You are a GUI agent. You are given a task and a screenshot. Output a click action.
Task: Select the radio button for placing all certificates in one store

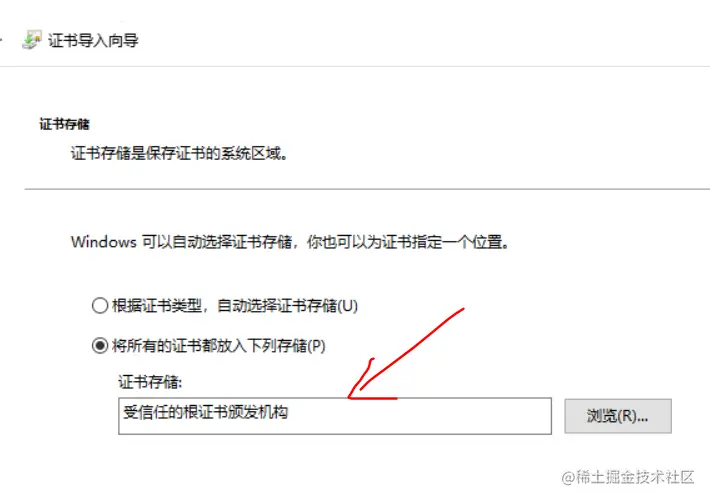(100, 346)
